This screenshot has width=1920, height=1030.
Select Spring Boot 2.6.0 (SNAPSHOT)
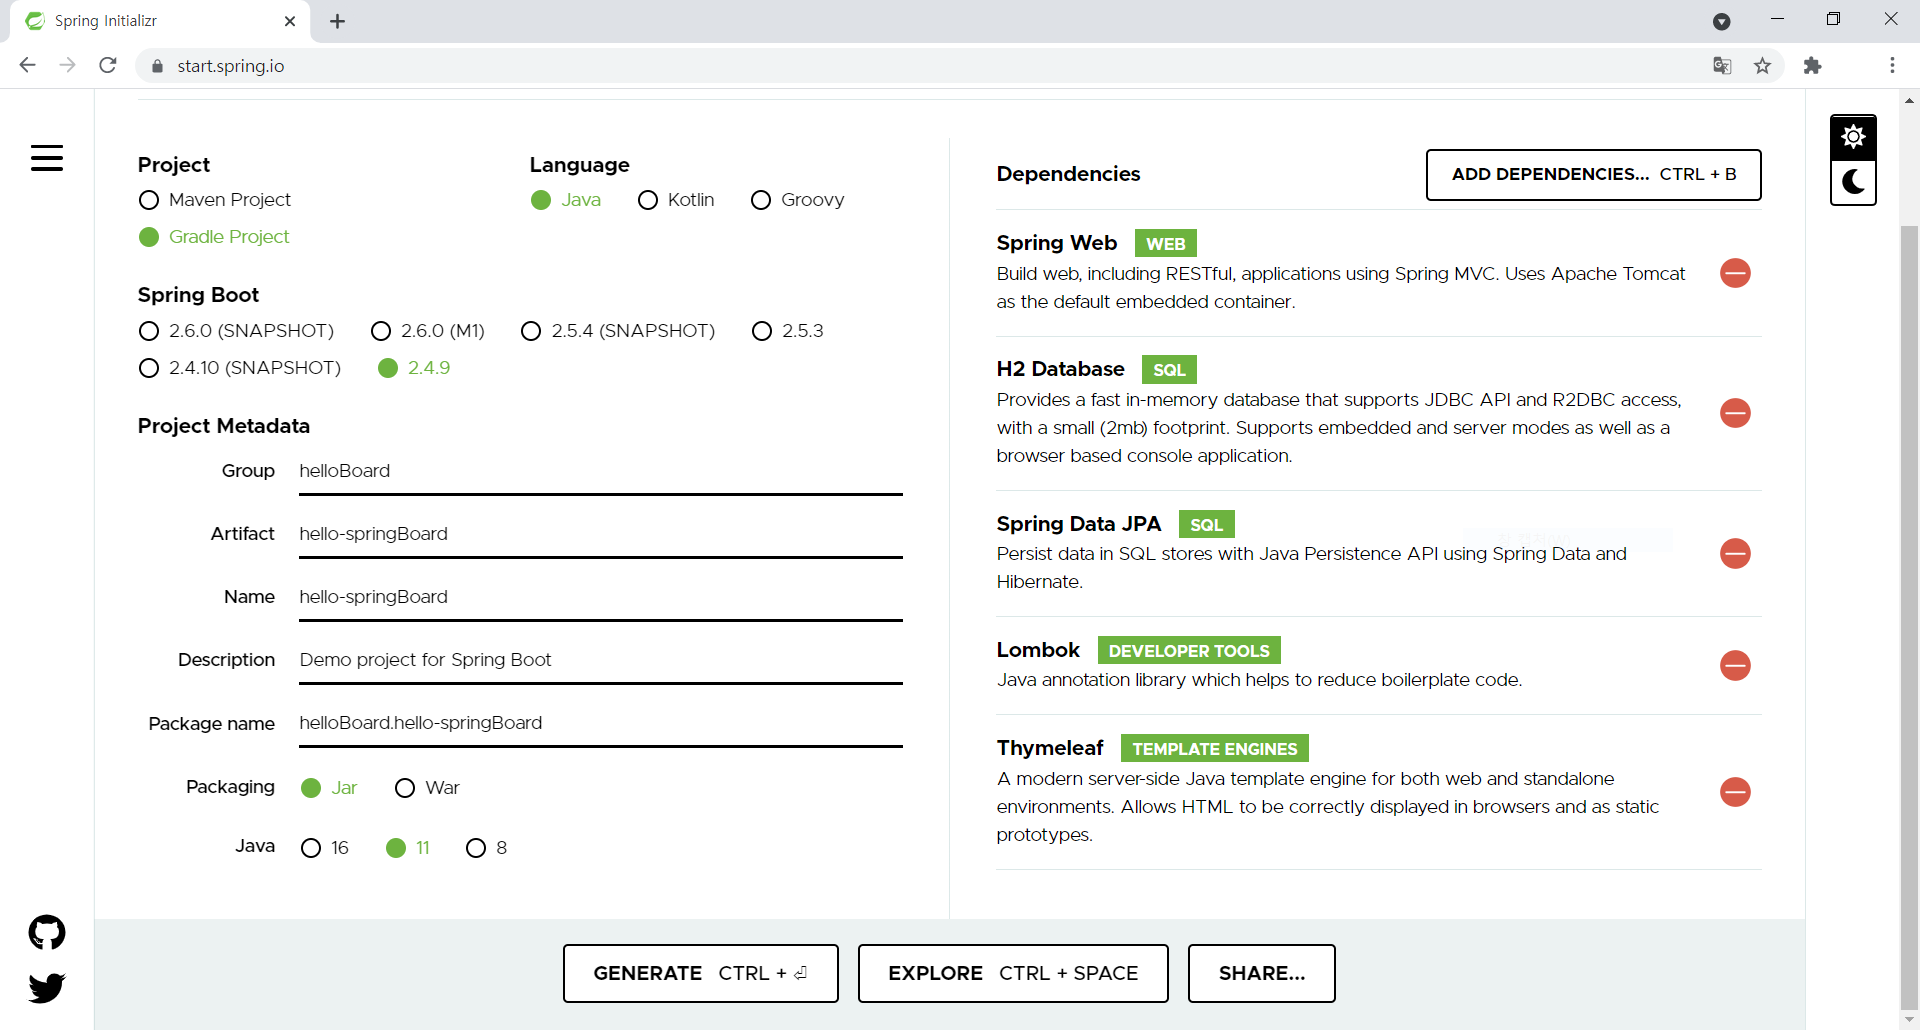237,331
